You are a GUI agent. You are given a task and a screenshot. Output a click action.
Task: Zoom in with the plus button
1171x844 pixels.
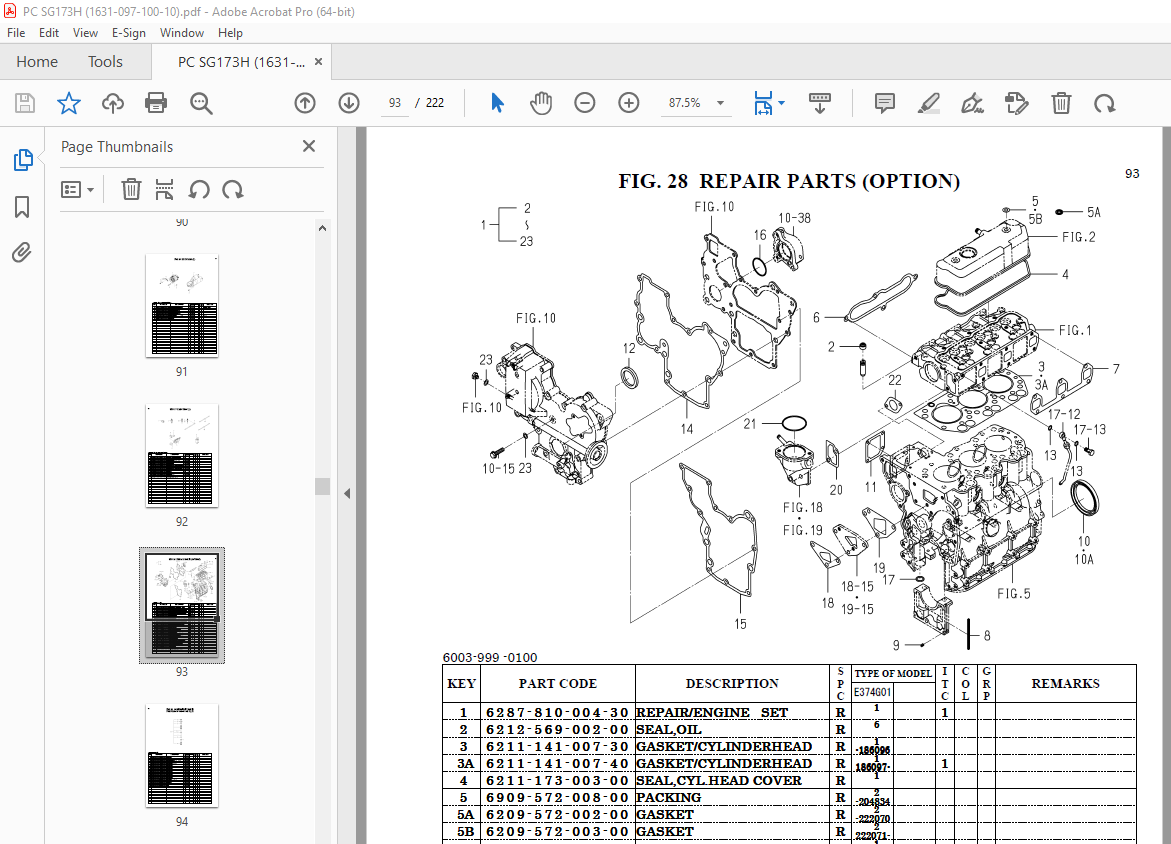[x=629, y=103]
